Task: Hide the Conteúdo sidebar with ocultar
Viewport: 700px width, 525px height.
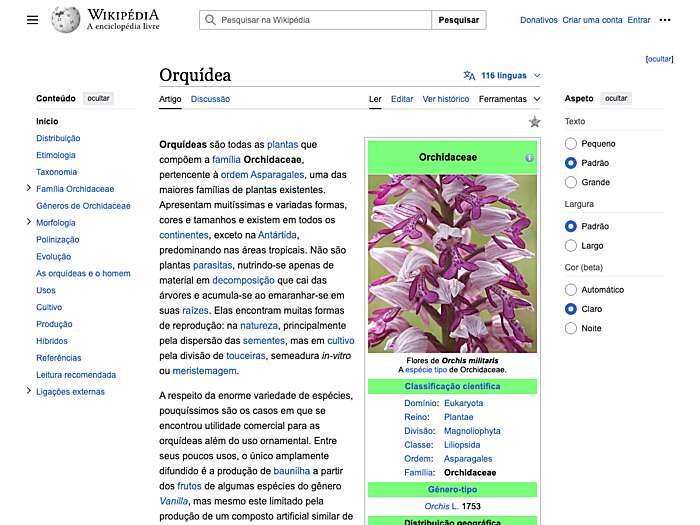Action: coord(98,98)
